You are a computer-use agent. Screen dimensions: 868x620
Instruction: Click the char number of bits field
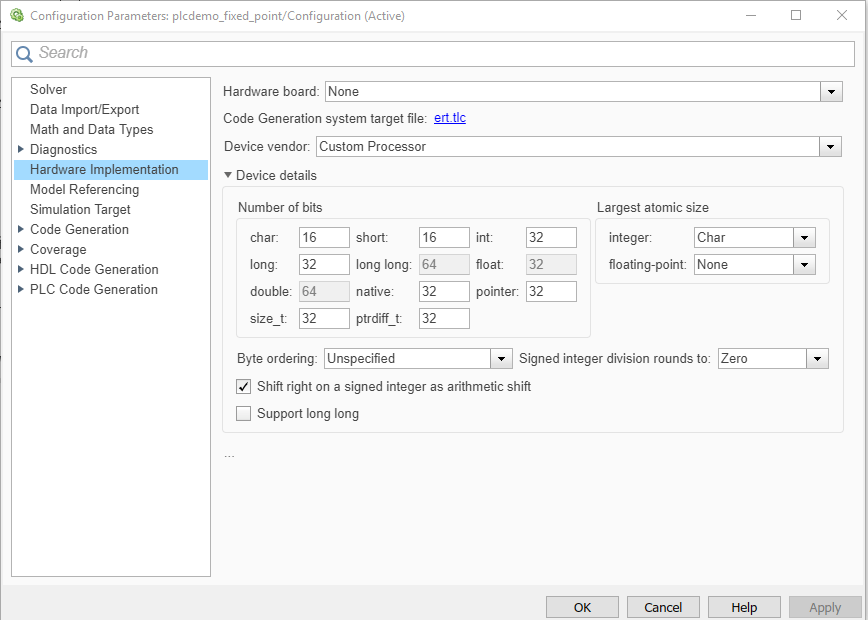(324, 238)
